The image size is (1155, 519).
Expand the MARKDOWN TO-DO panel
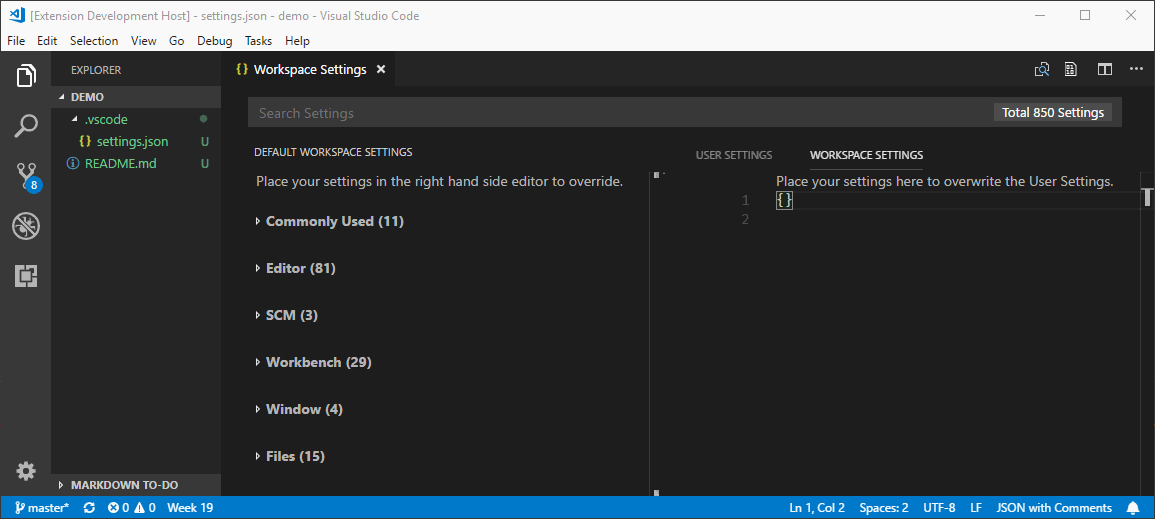coord(136,485)
